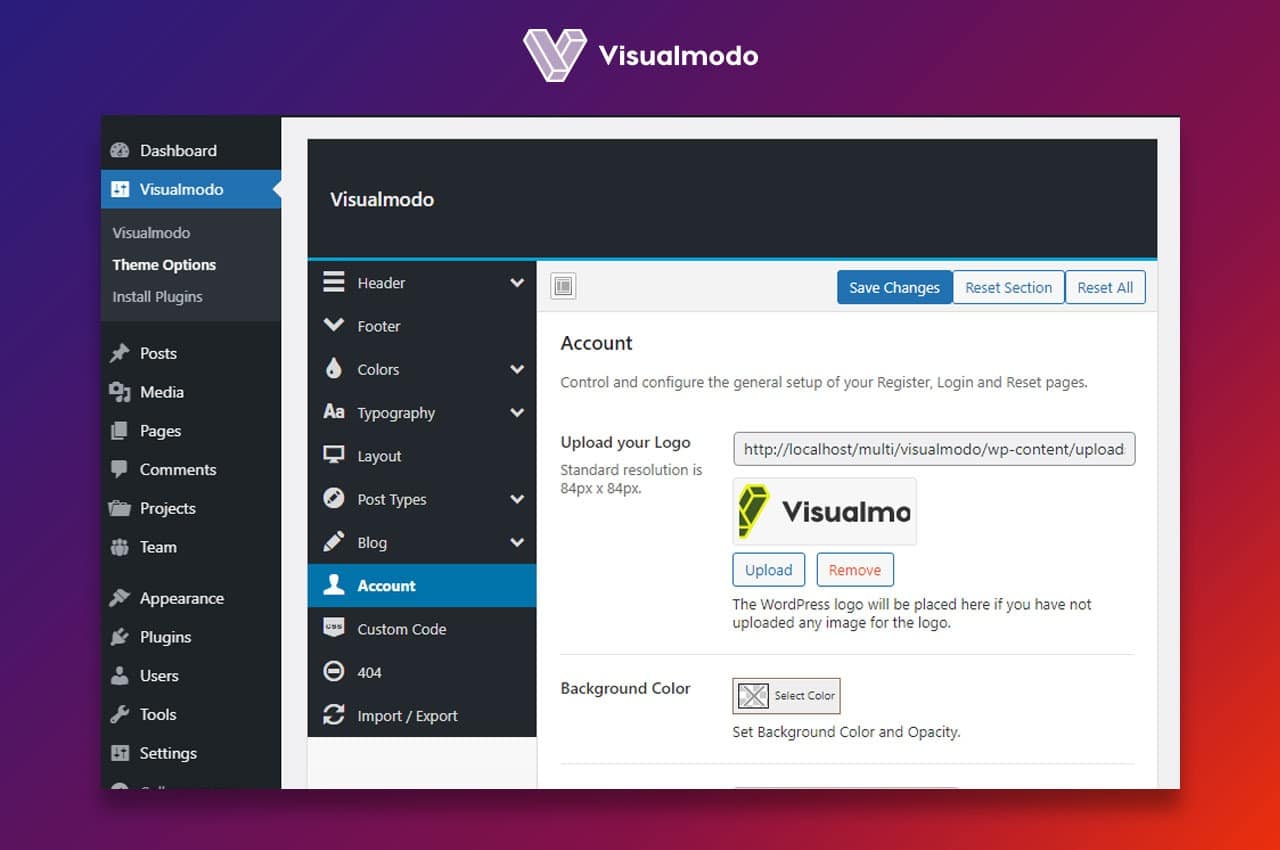Screen dimensions: 1280x850
Task: Expand the Header section chevron
Action: coord(517,283)
